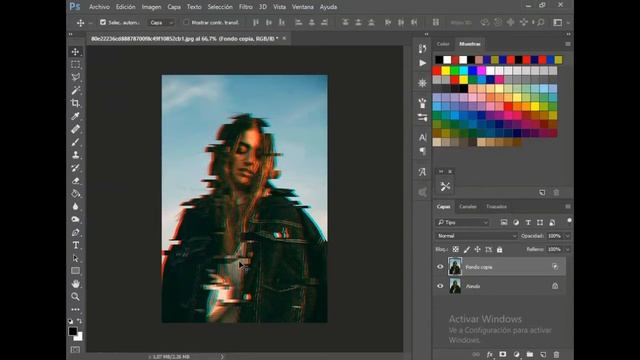Switch to the Trazados tab
The width and height of the screenshot is (640, 360).
coord(496,207)
